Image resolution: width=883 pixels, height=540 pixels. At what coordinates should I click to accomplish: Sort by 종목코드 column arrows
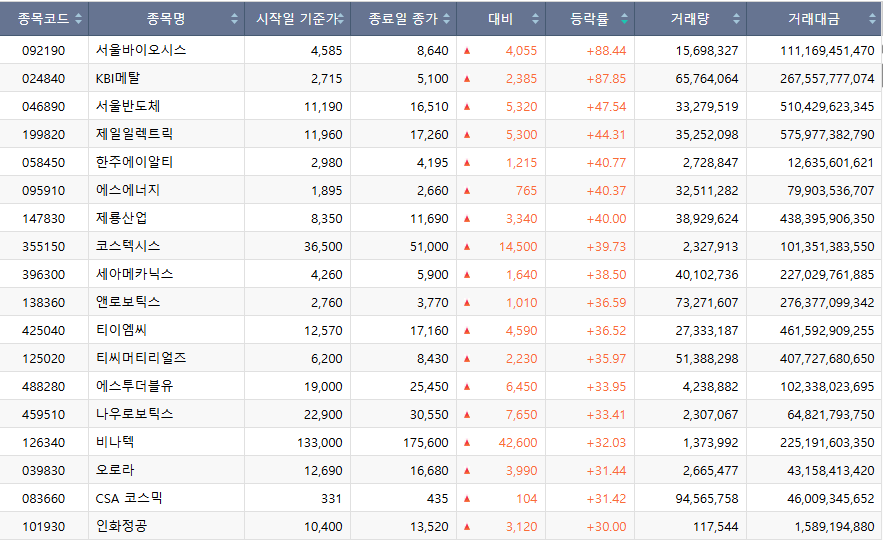point(78,19)
